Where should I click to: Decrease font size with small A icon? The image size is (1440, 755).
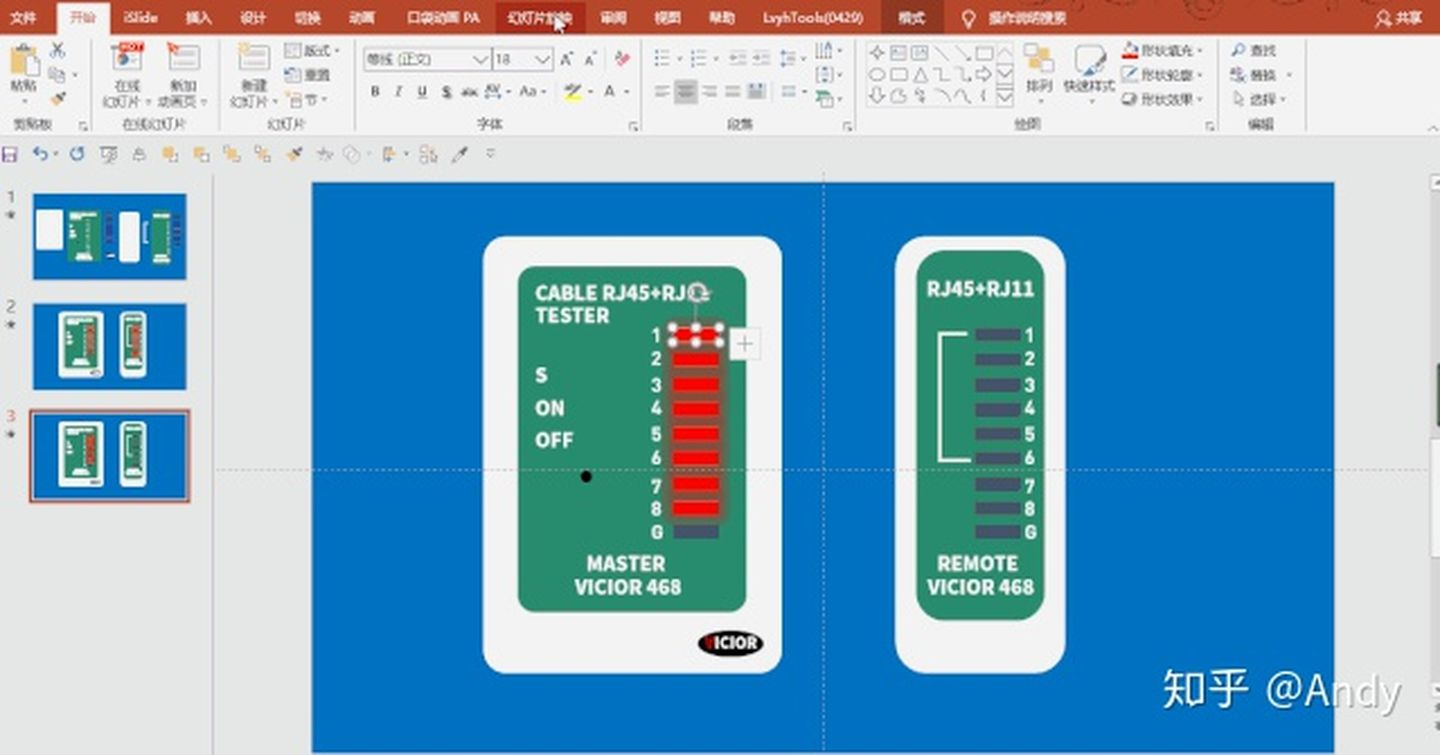pyautogui.click(x=590, y=60)
